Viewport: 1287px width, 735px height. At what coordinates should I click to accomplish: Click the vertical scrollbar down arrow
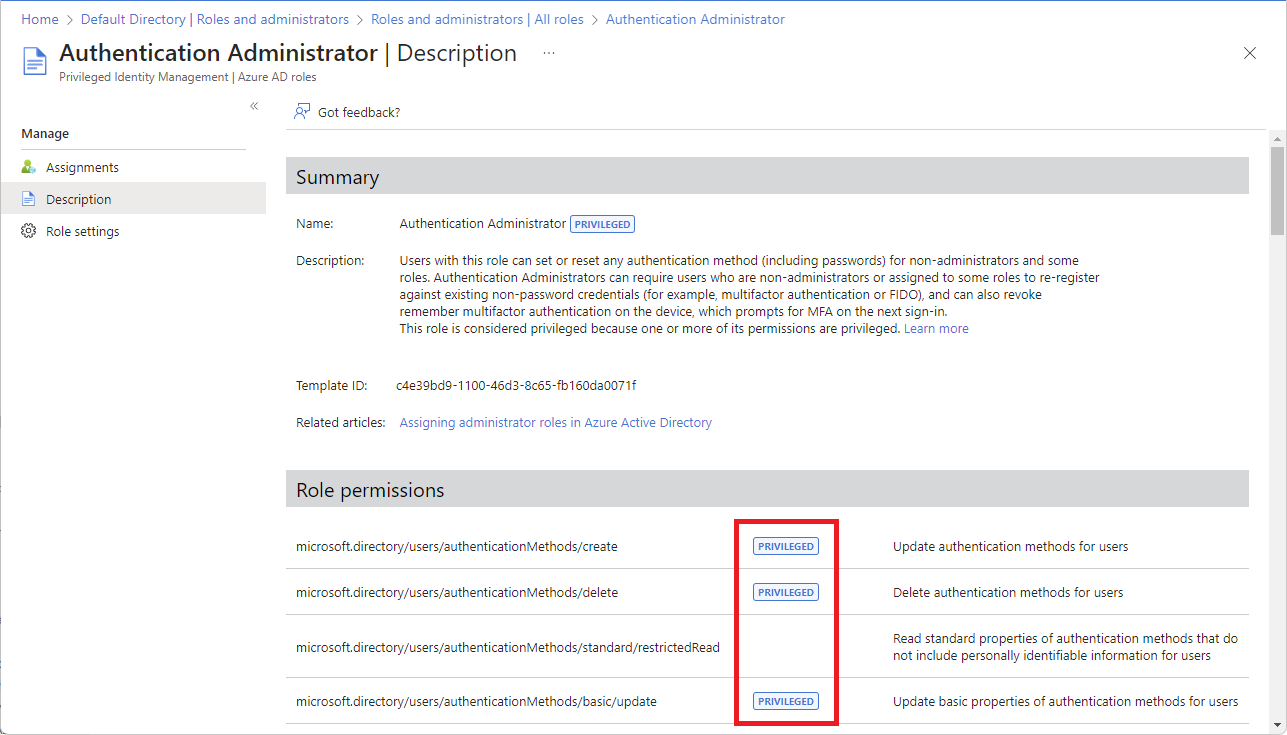click(x=1277, y=724)
